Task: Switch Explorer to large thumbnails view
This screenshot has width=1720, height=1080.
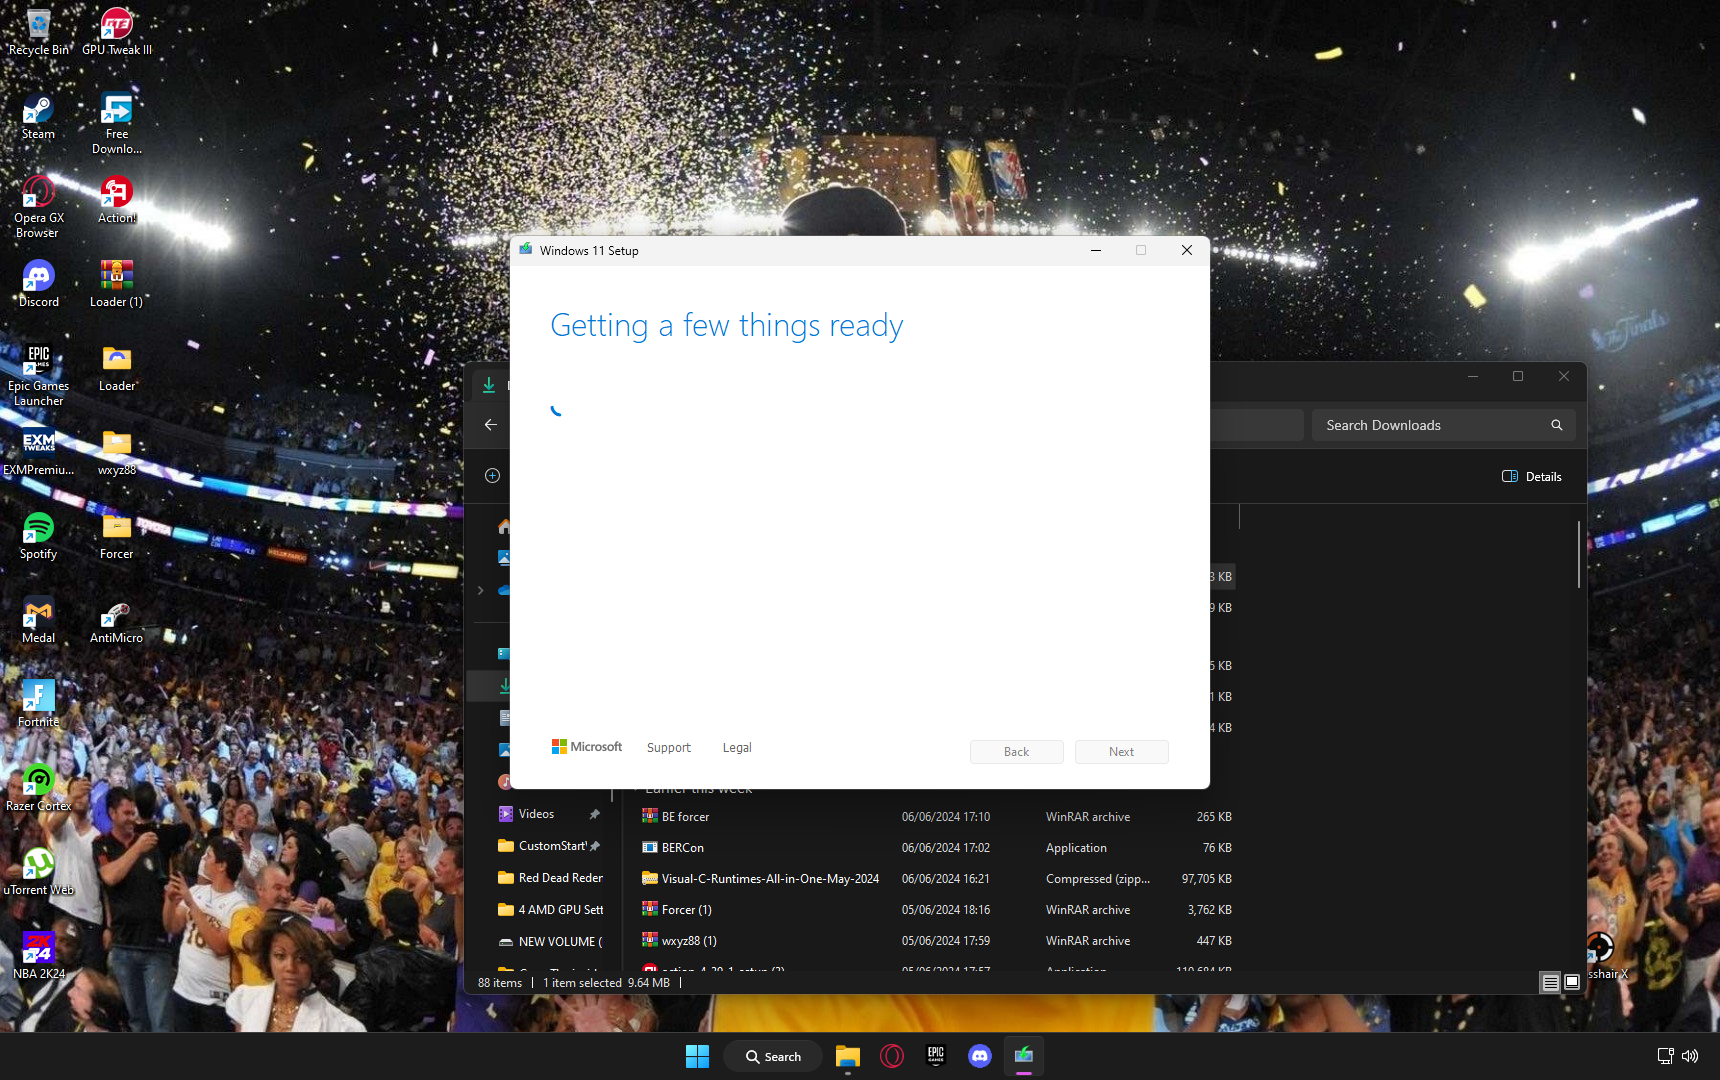Action: pyautogui.click(x=1572, y=982)
